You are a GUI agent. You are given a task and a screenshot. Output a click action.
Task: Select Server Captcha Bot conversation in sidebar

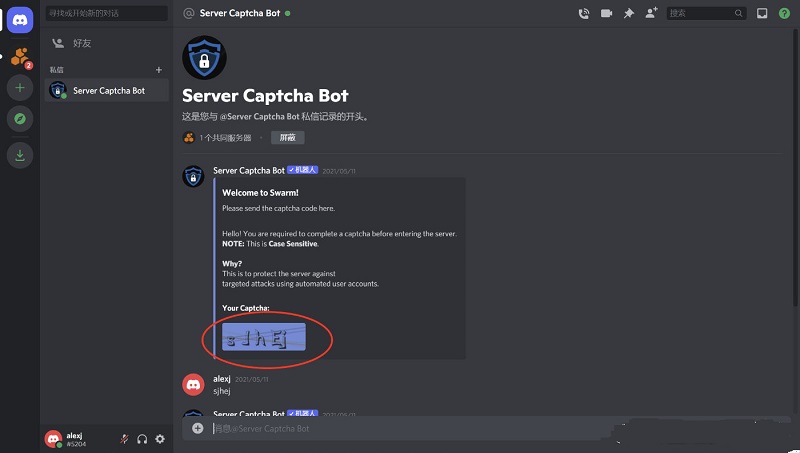tap(106, 91)
